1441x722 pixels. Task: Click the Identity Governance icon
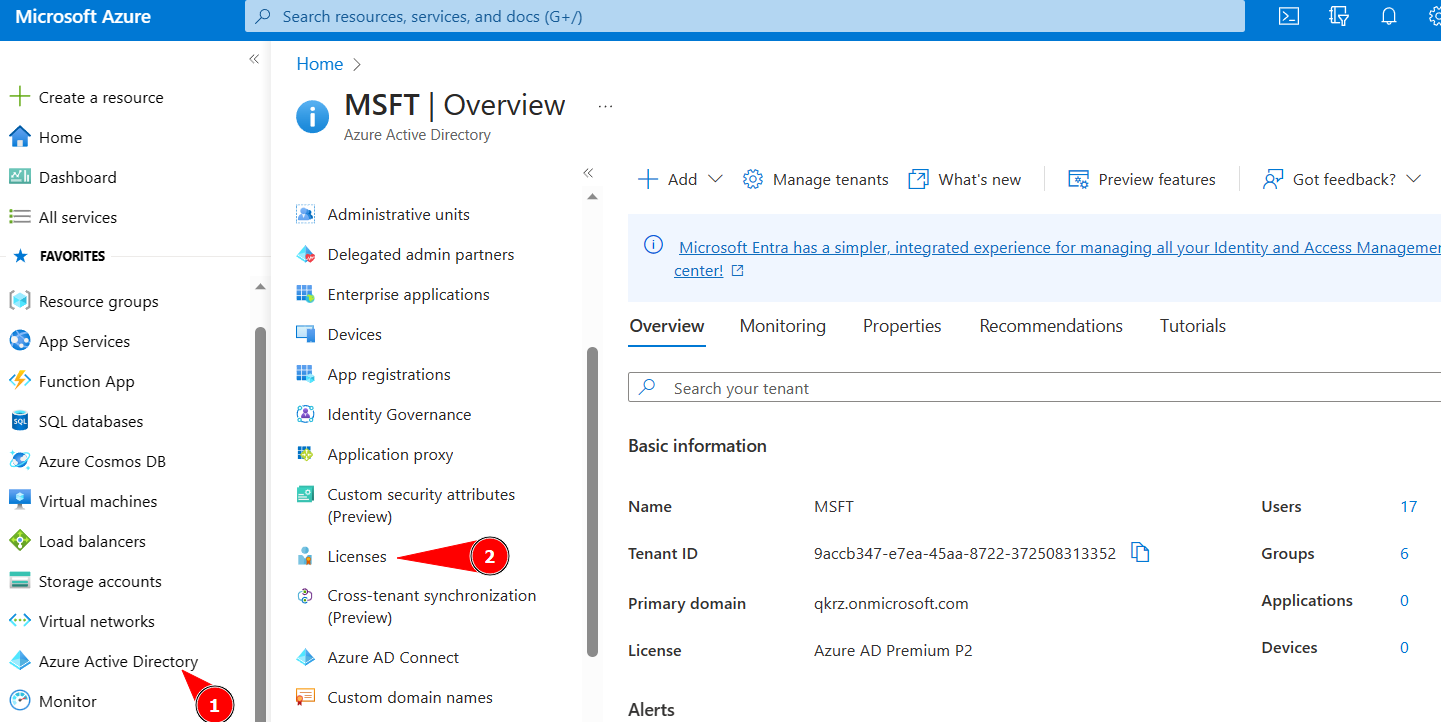click(306, 414)
